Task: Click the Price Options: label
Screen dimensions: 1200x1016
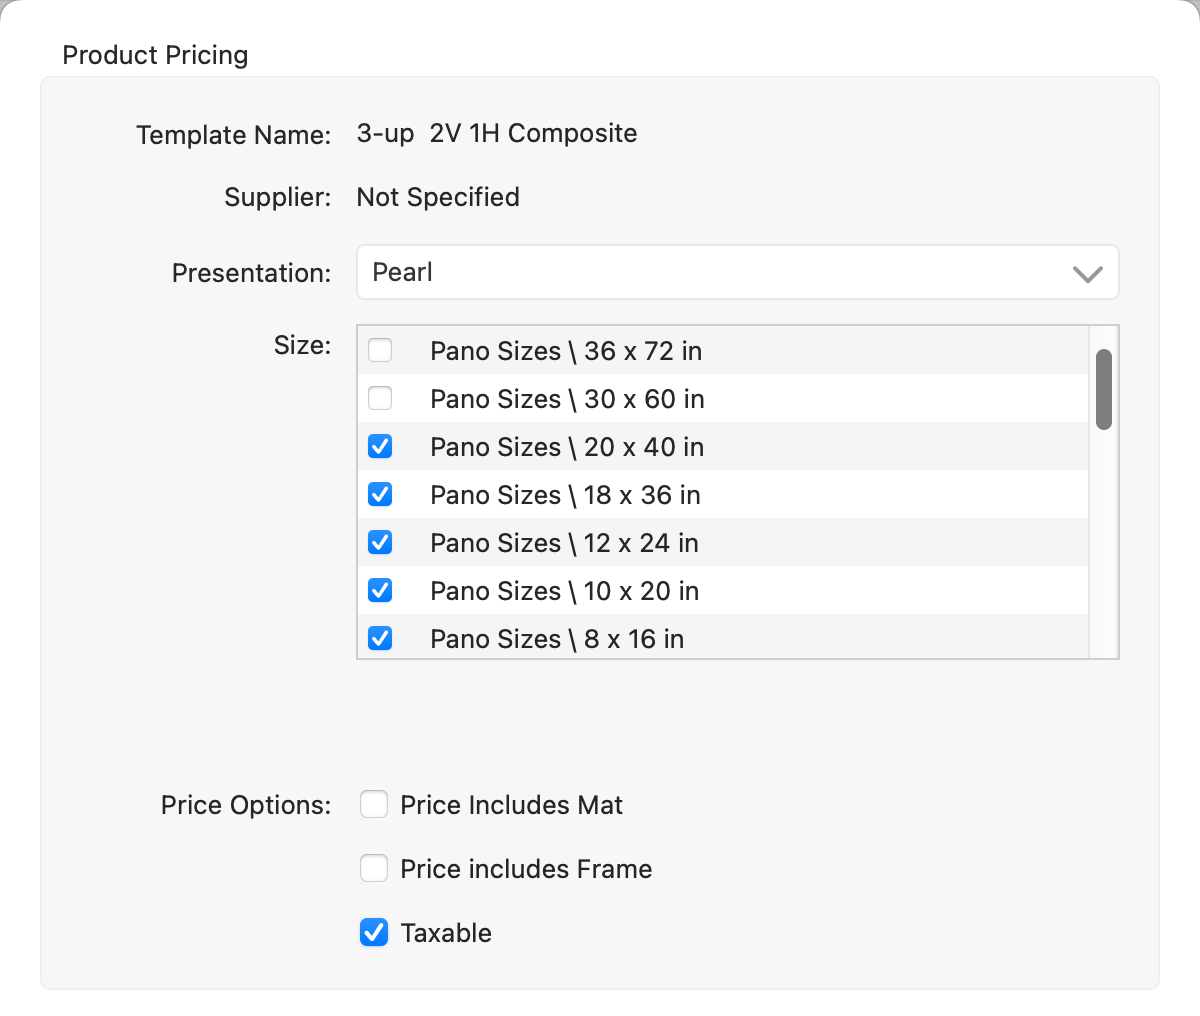Action: pos(246,805)
